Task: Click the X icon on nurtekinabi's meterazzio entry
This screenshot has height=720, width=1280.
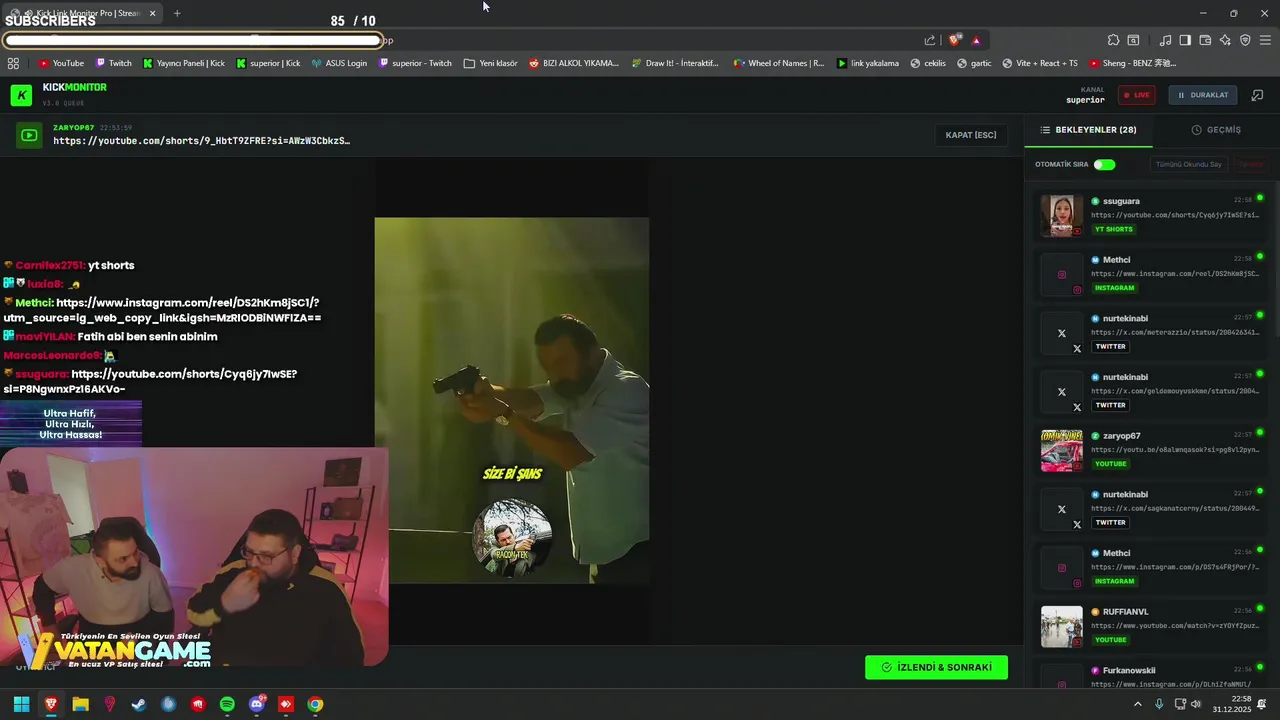Action: (x=1062, y=333)
